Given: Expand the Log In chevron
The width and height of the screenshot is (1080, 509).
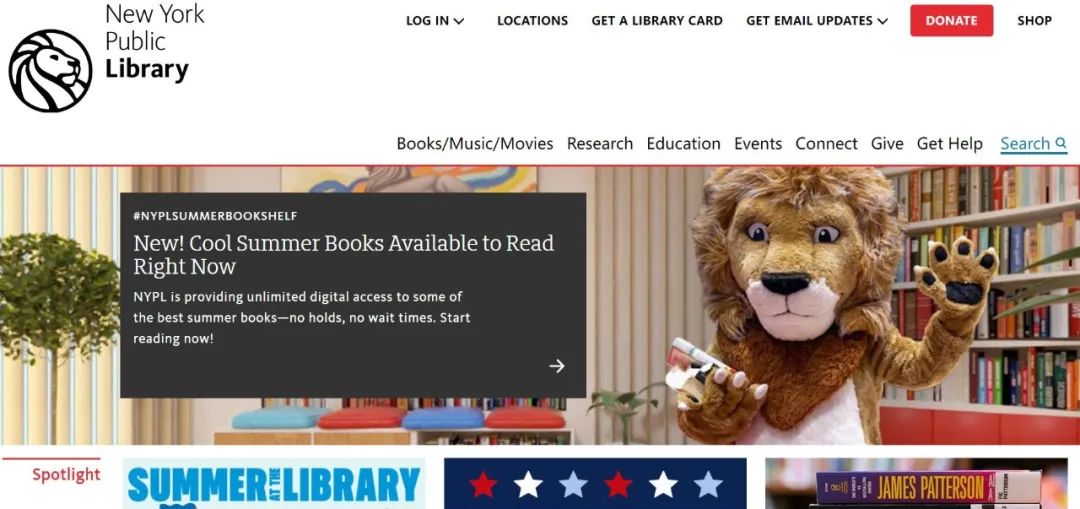Looking at the screenshot, I should 459,21.
